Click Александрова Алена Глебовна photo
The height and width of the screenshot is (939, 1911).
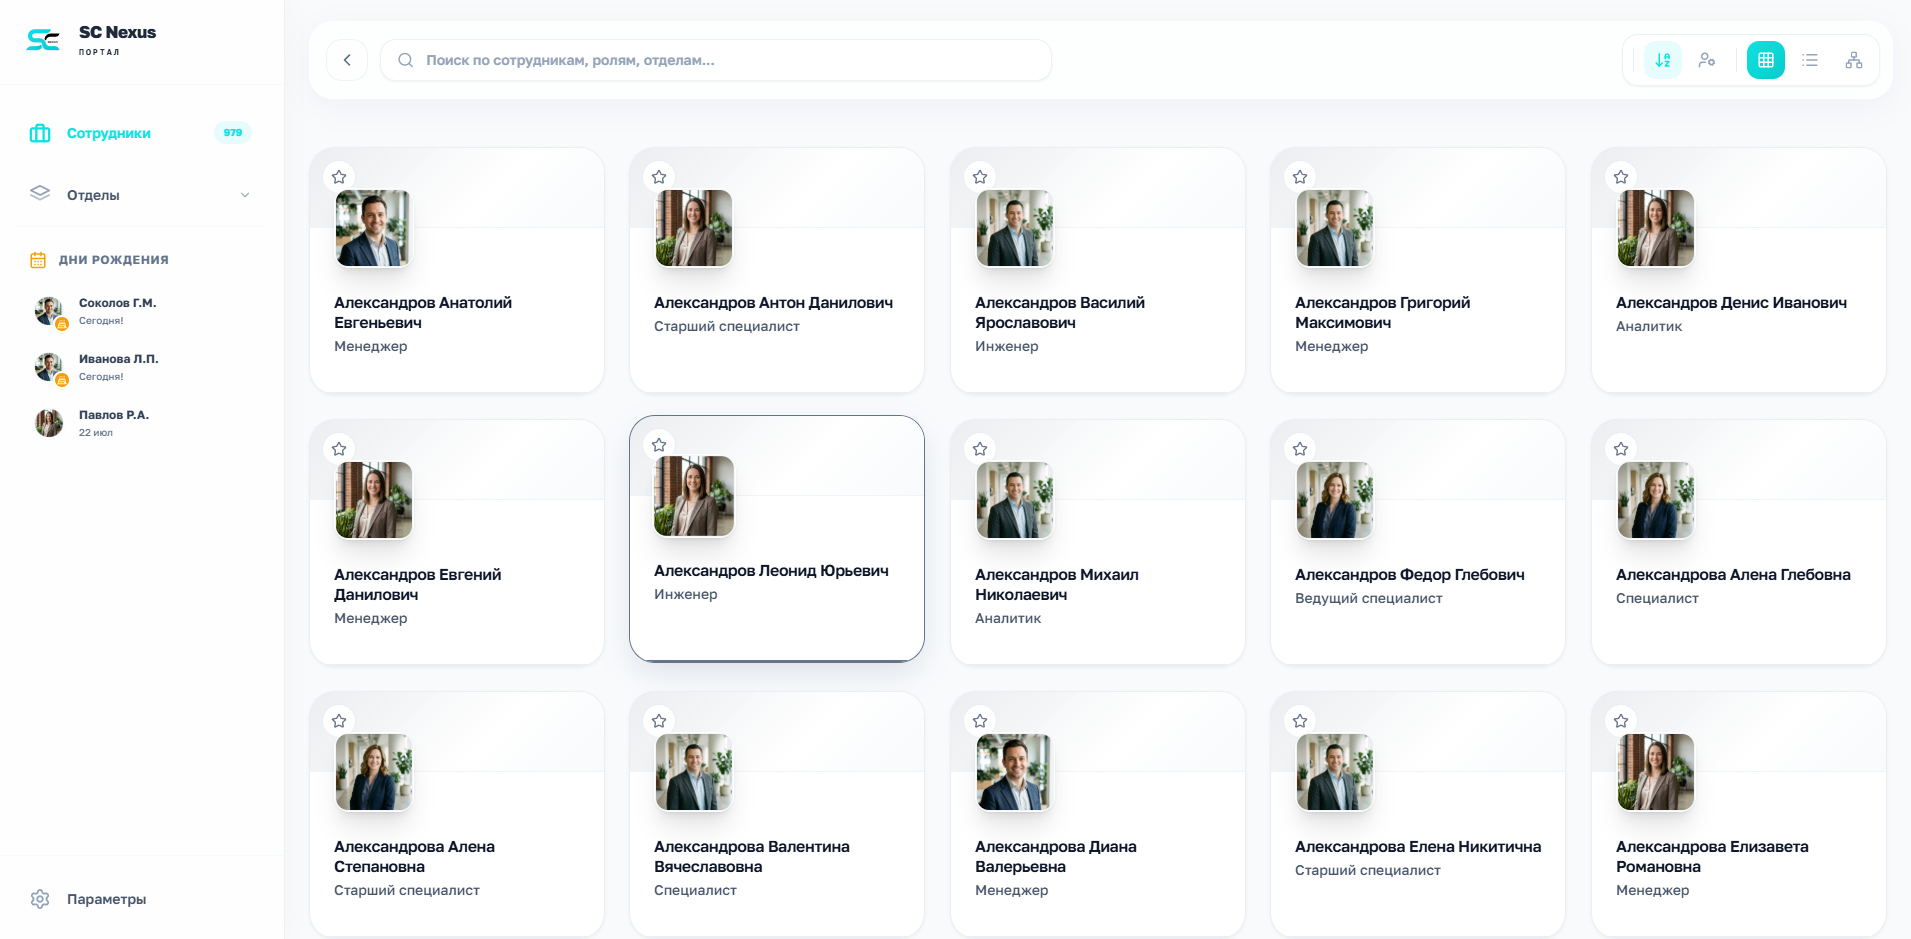[1656, 500]
